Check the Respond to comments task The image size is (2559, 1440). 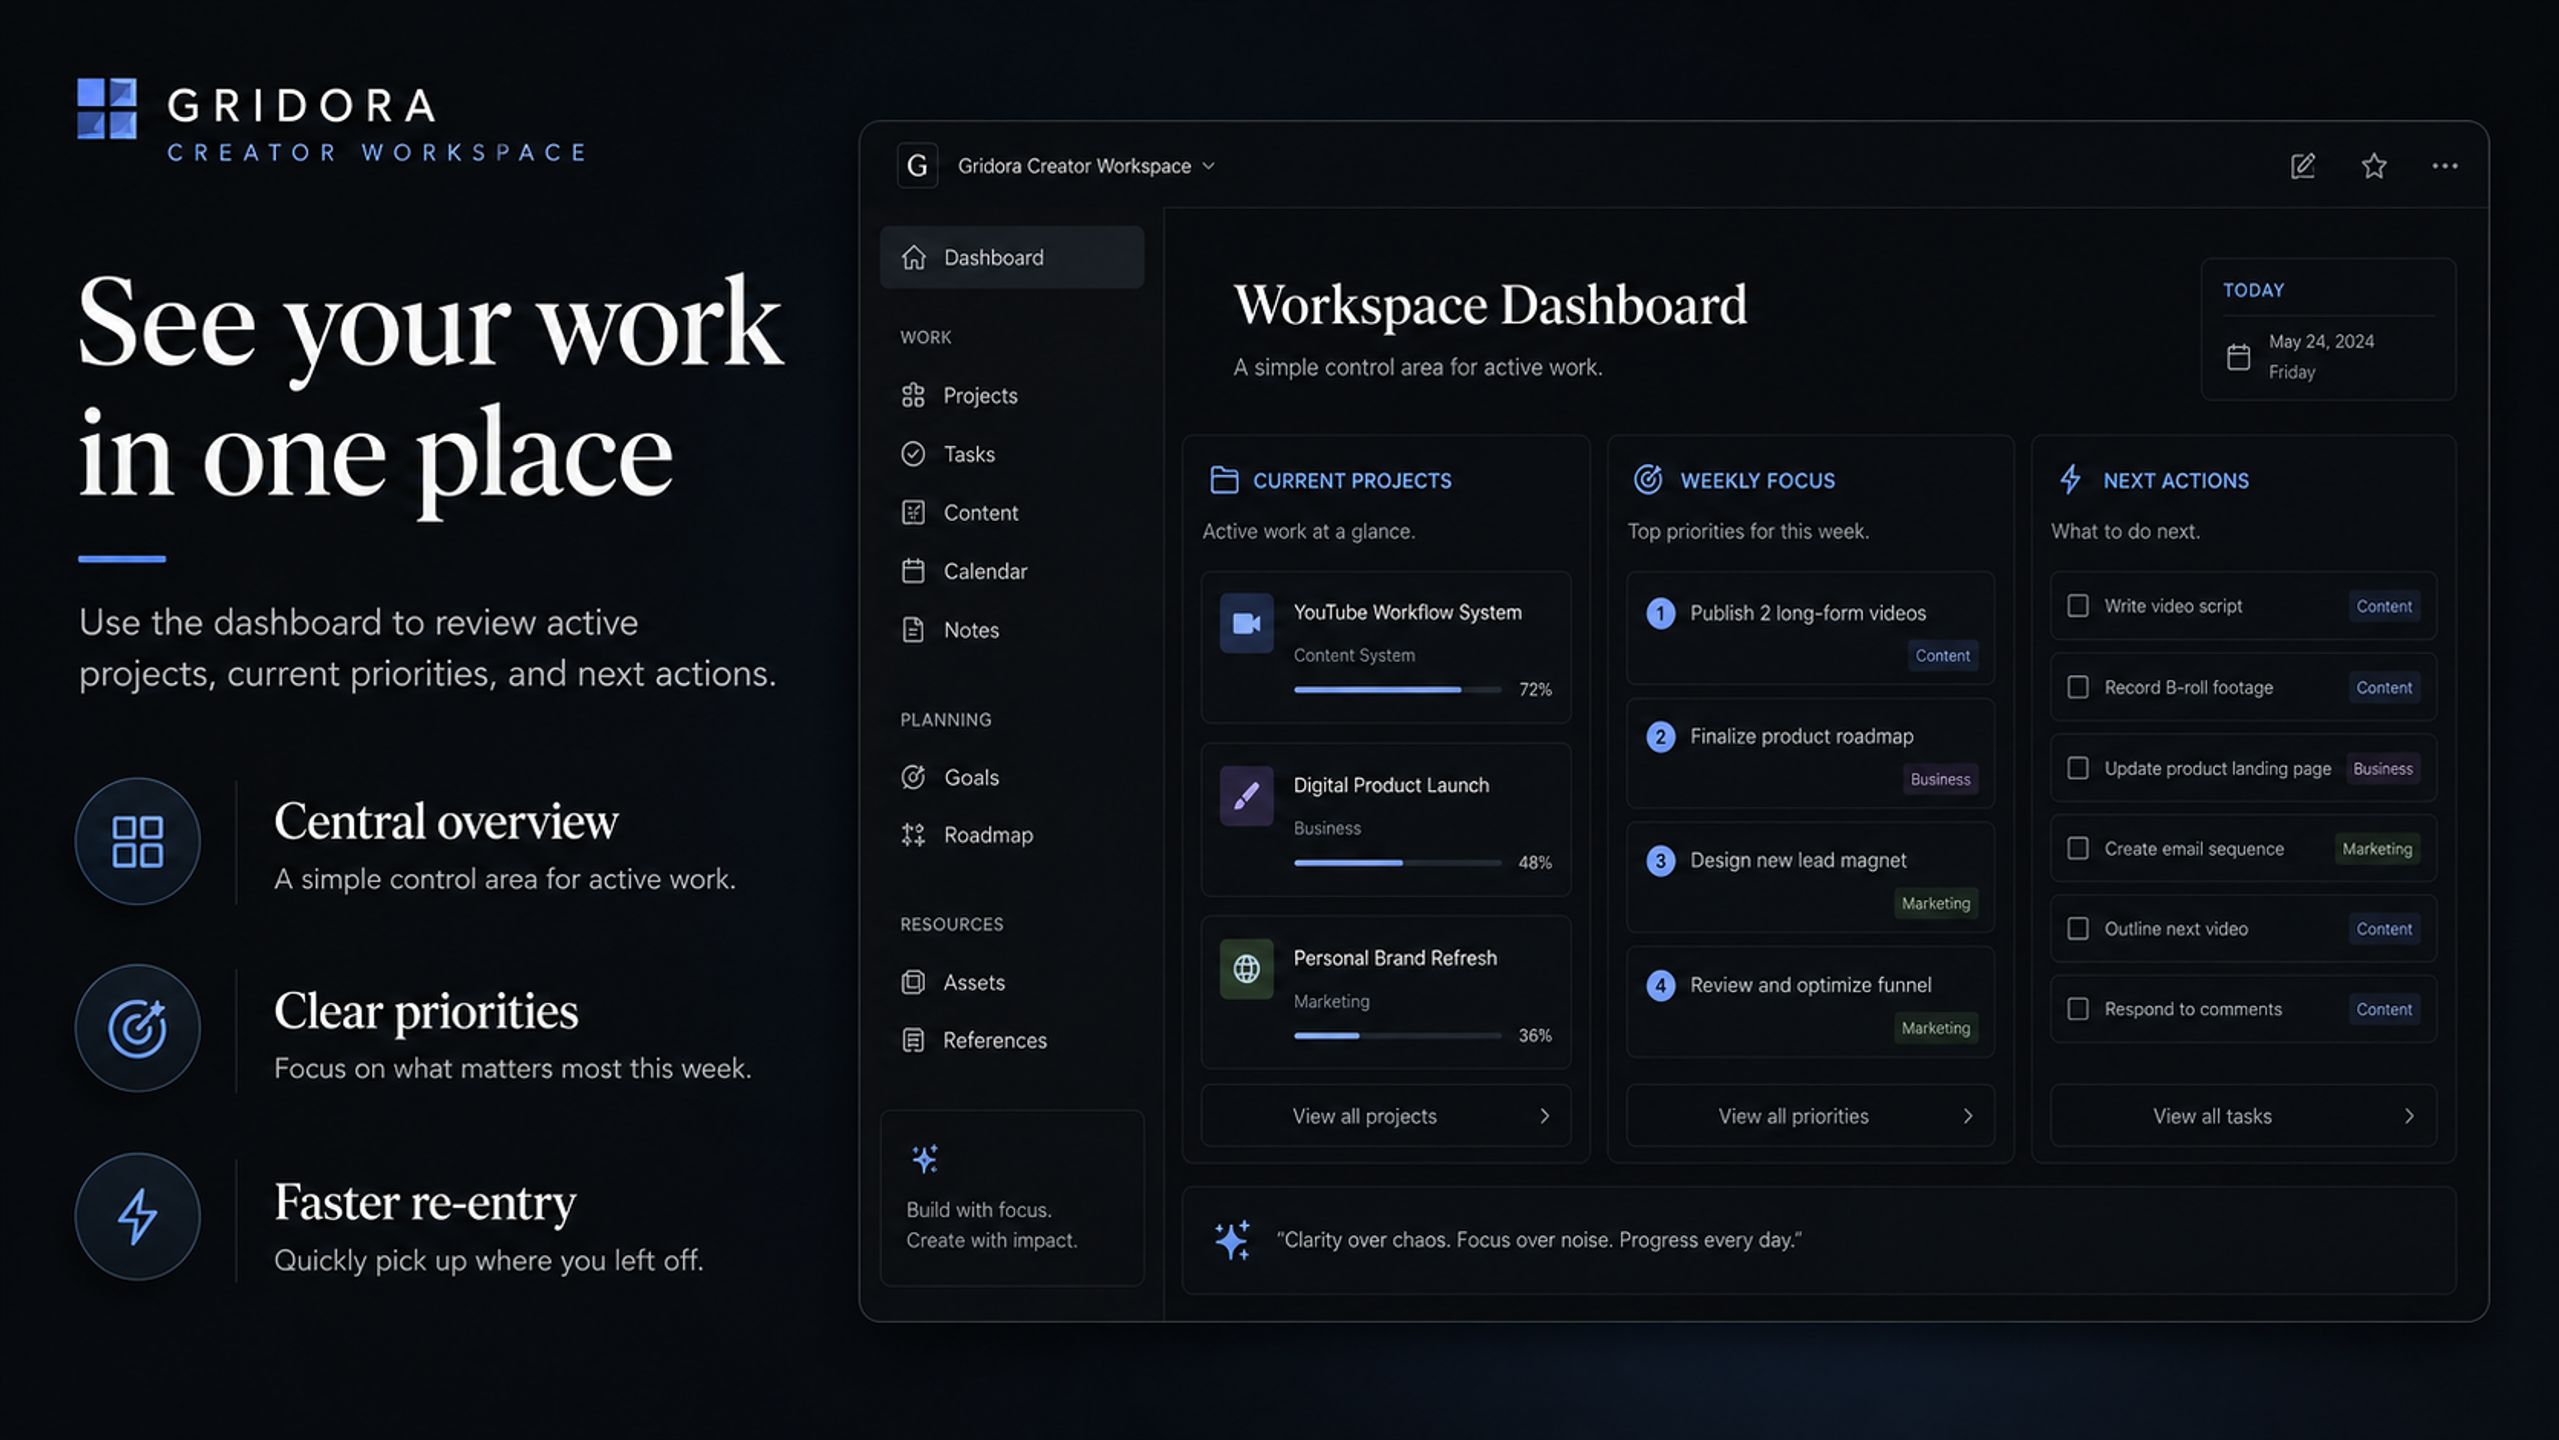tap(2077, 1009)
